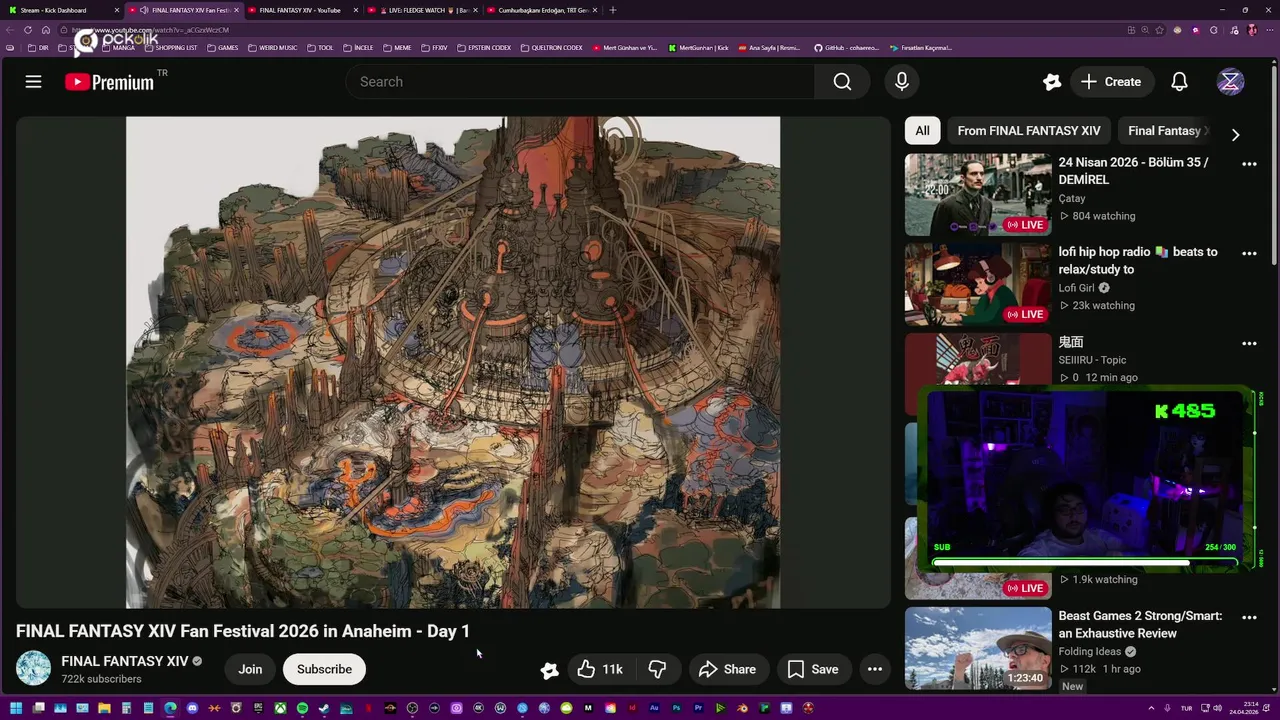
Task: Open the FINAL FANTASY XIV channel avatar
Action: point(33,669)
